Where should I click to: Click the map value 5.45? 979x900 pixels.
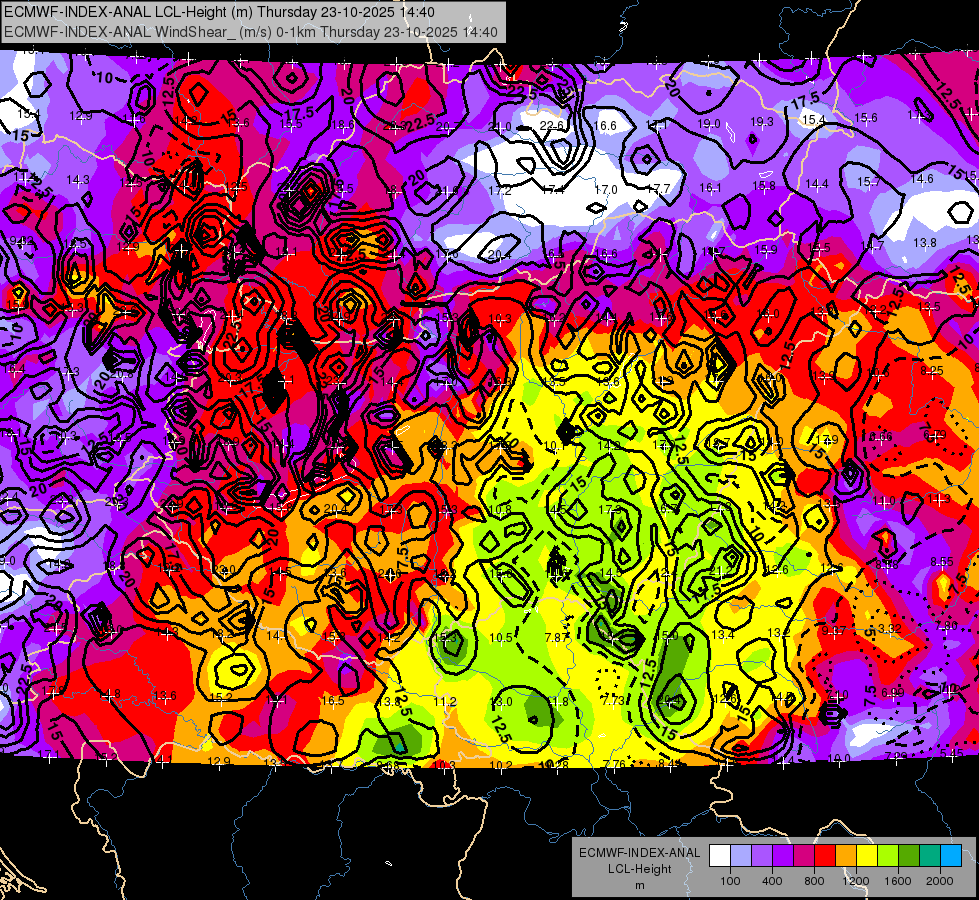(x=952, y=754)
